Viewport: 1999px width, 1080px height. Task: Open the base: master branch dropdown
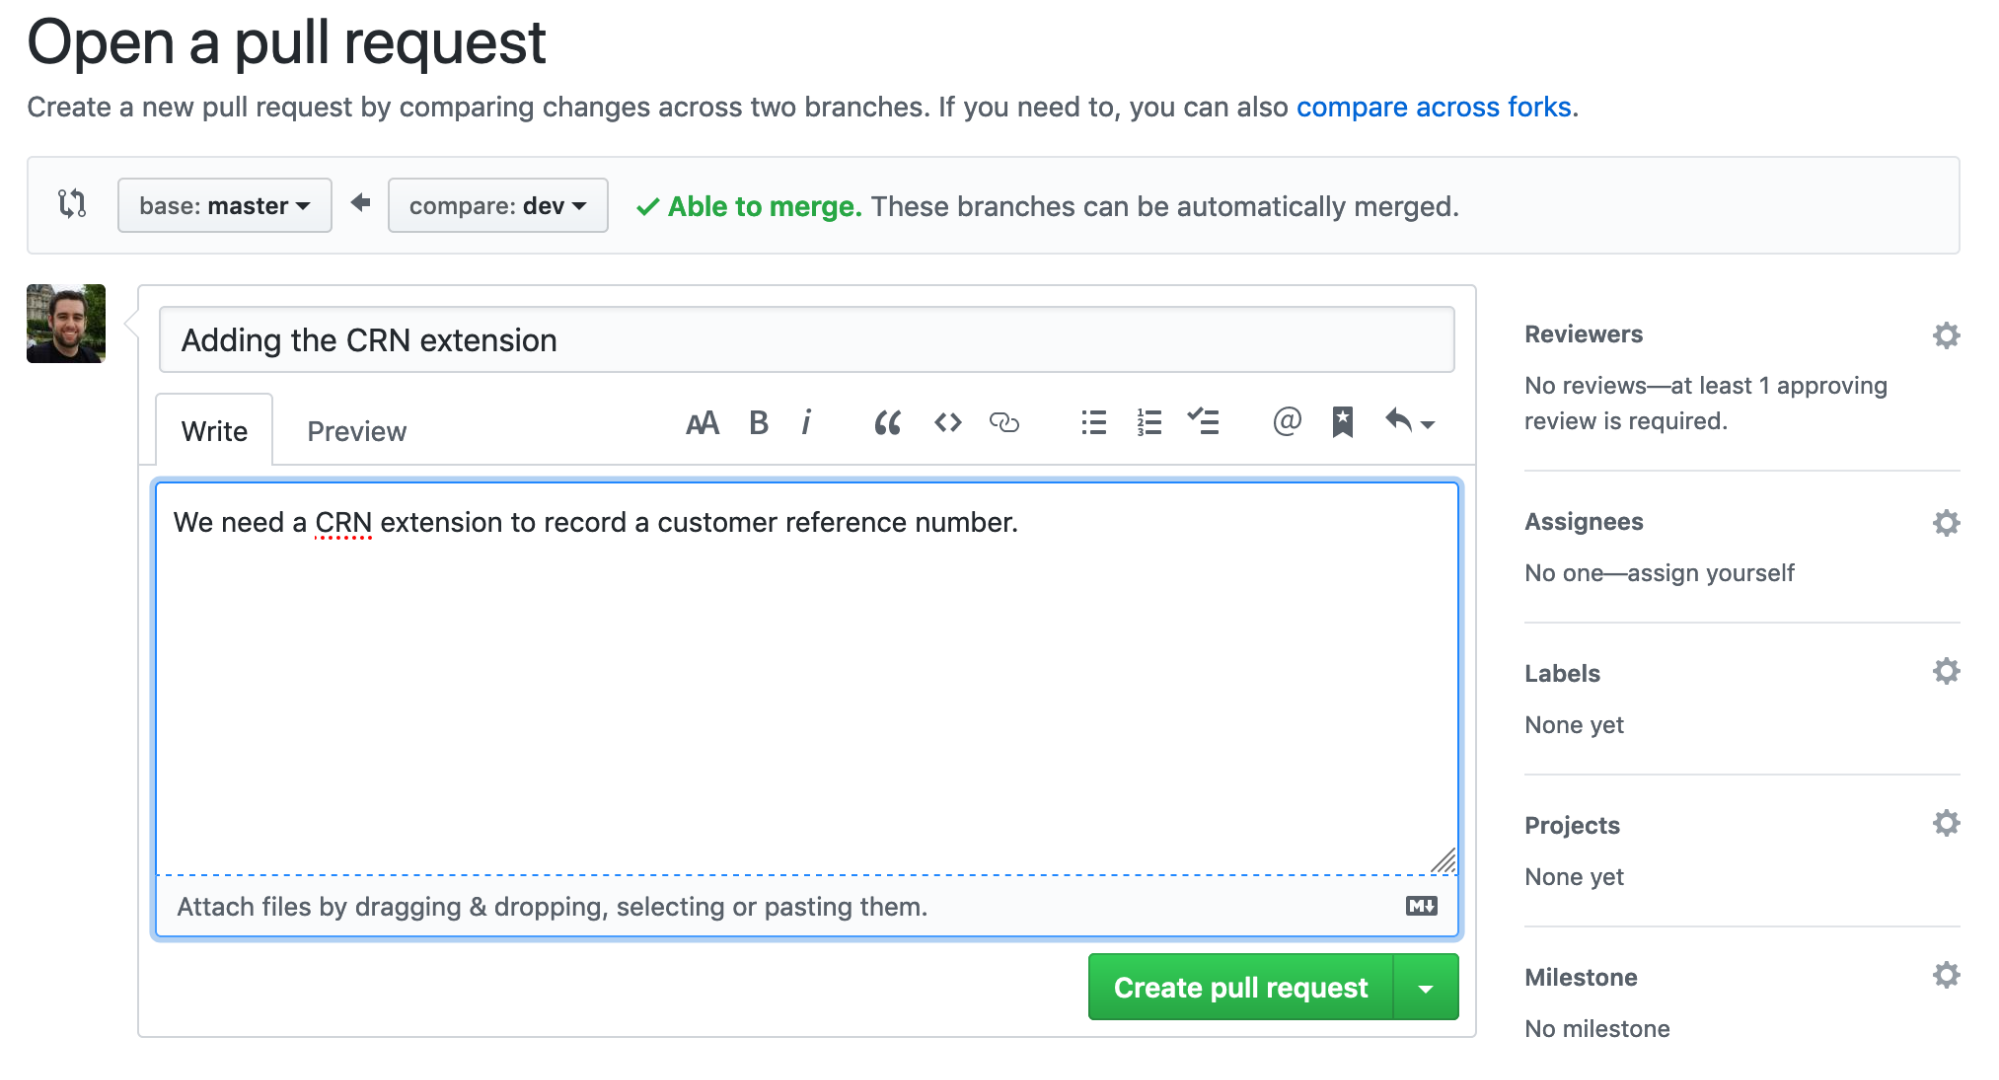(224, 206)
